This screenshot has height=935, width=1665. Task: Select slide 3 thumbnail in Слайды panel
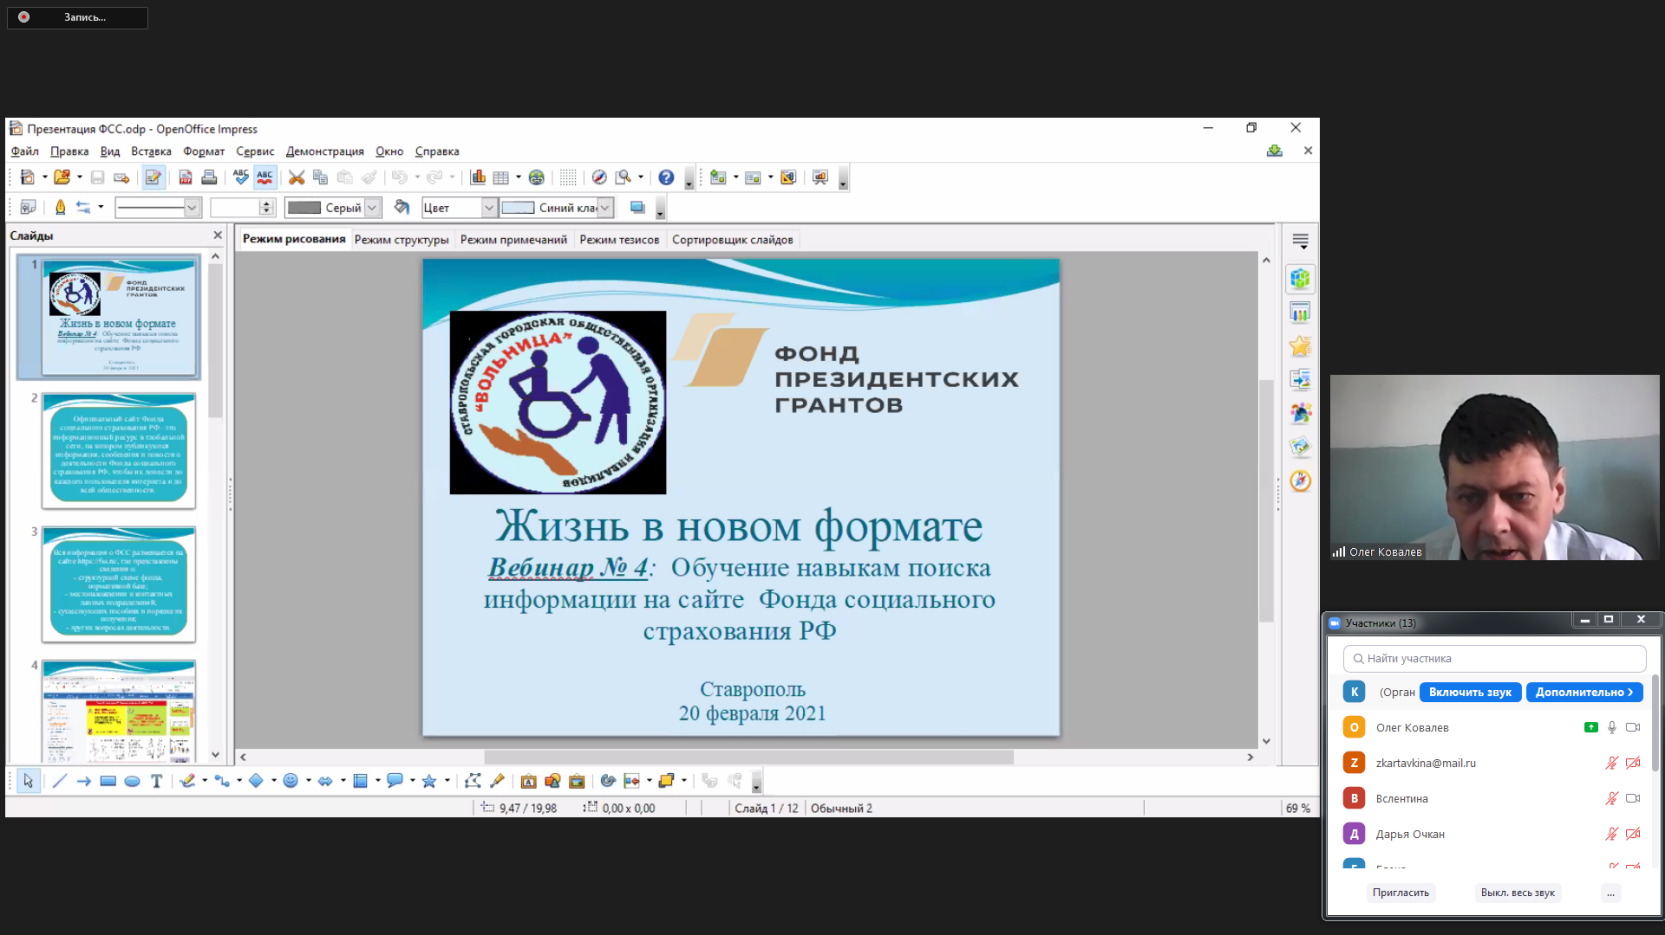[x=119, y=584]
